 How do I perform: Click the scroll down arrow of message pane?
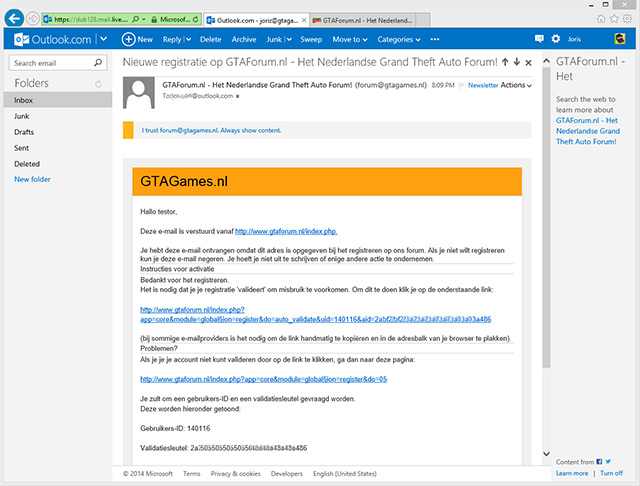tap(546, 453)
